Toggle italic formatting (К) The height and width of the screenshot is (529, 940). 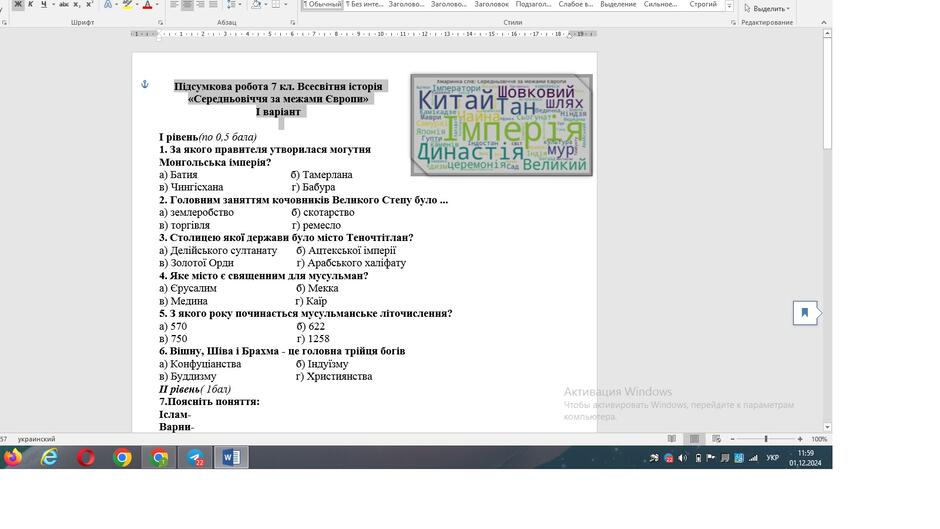31,4
